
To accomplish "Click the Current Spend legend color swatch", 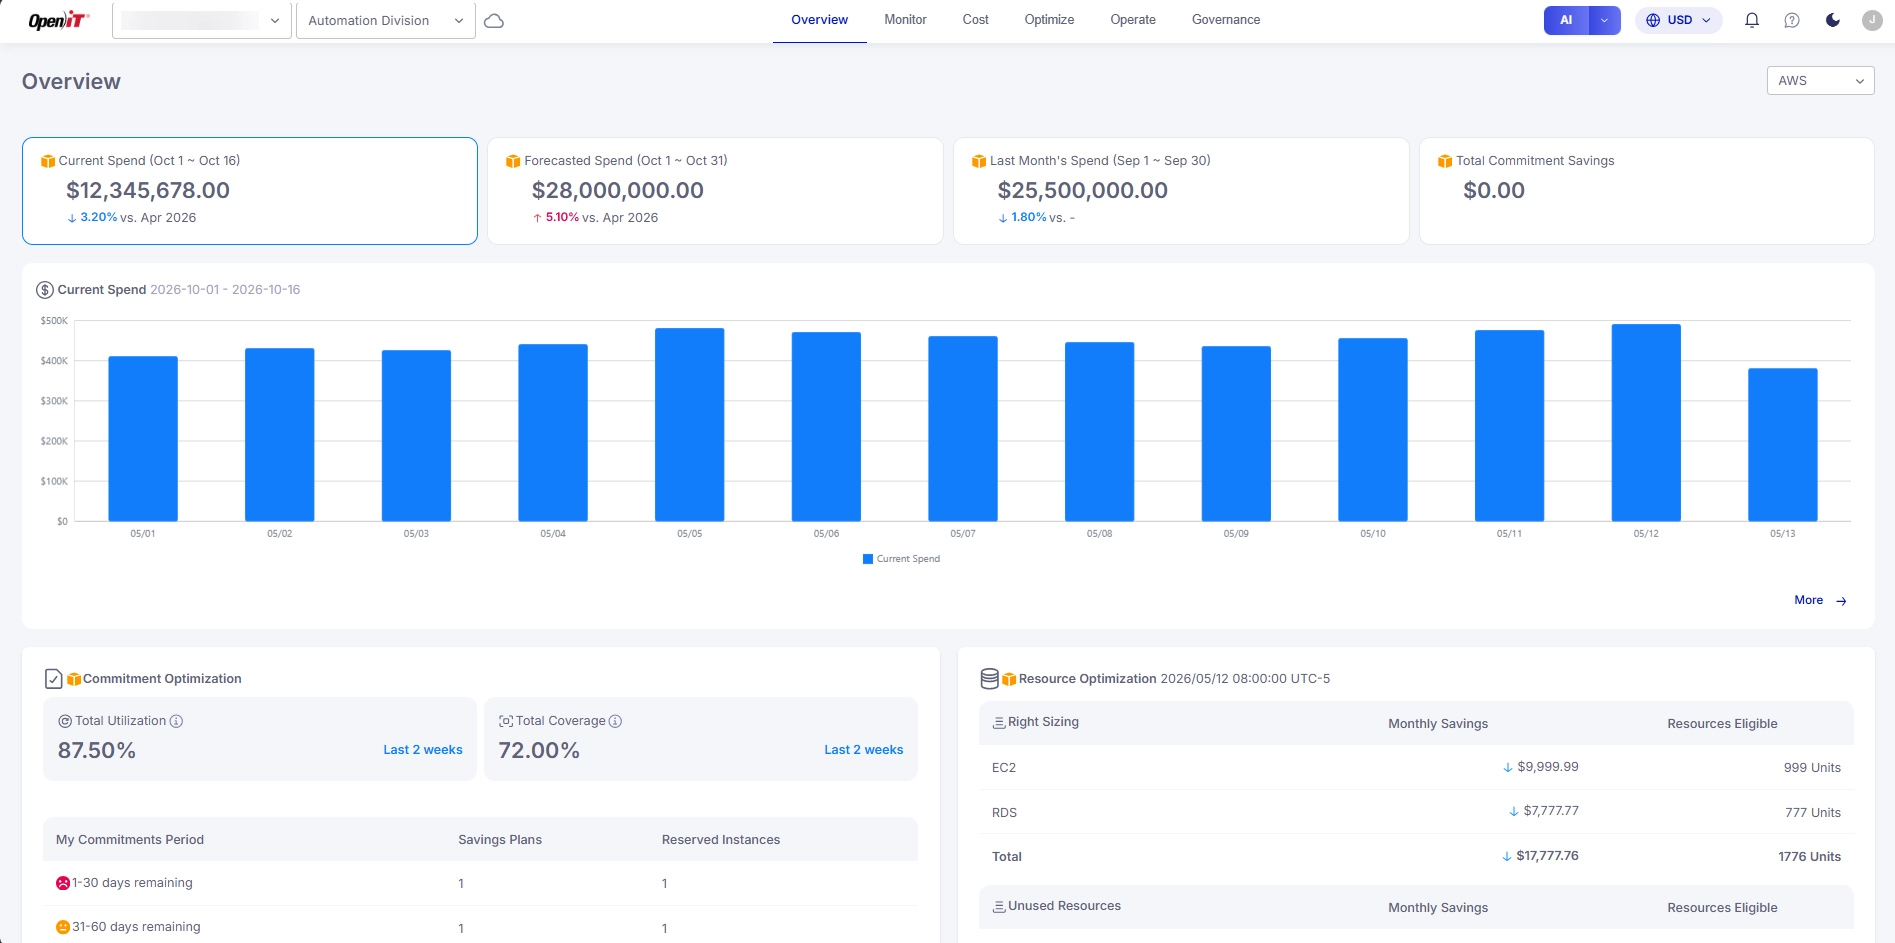I will 868,559.
